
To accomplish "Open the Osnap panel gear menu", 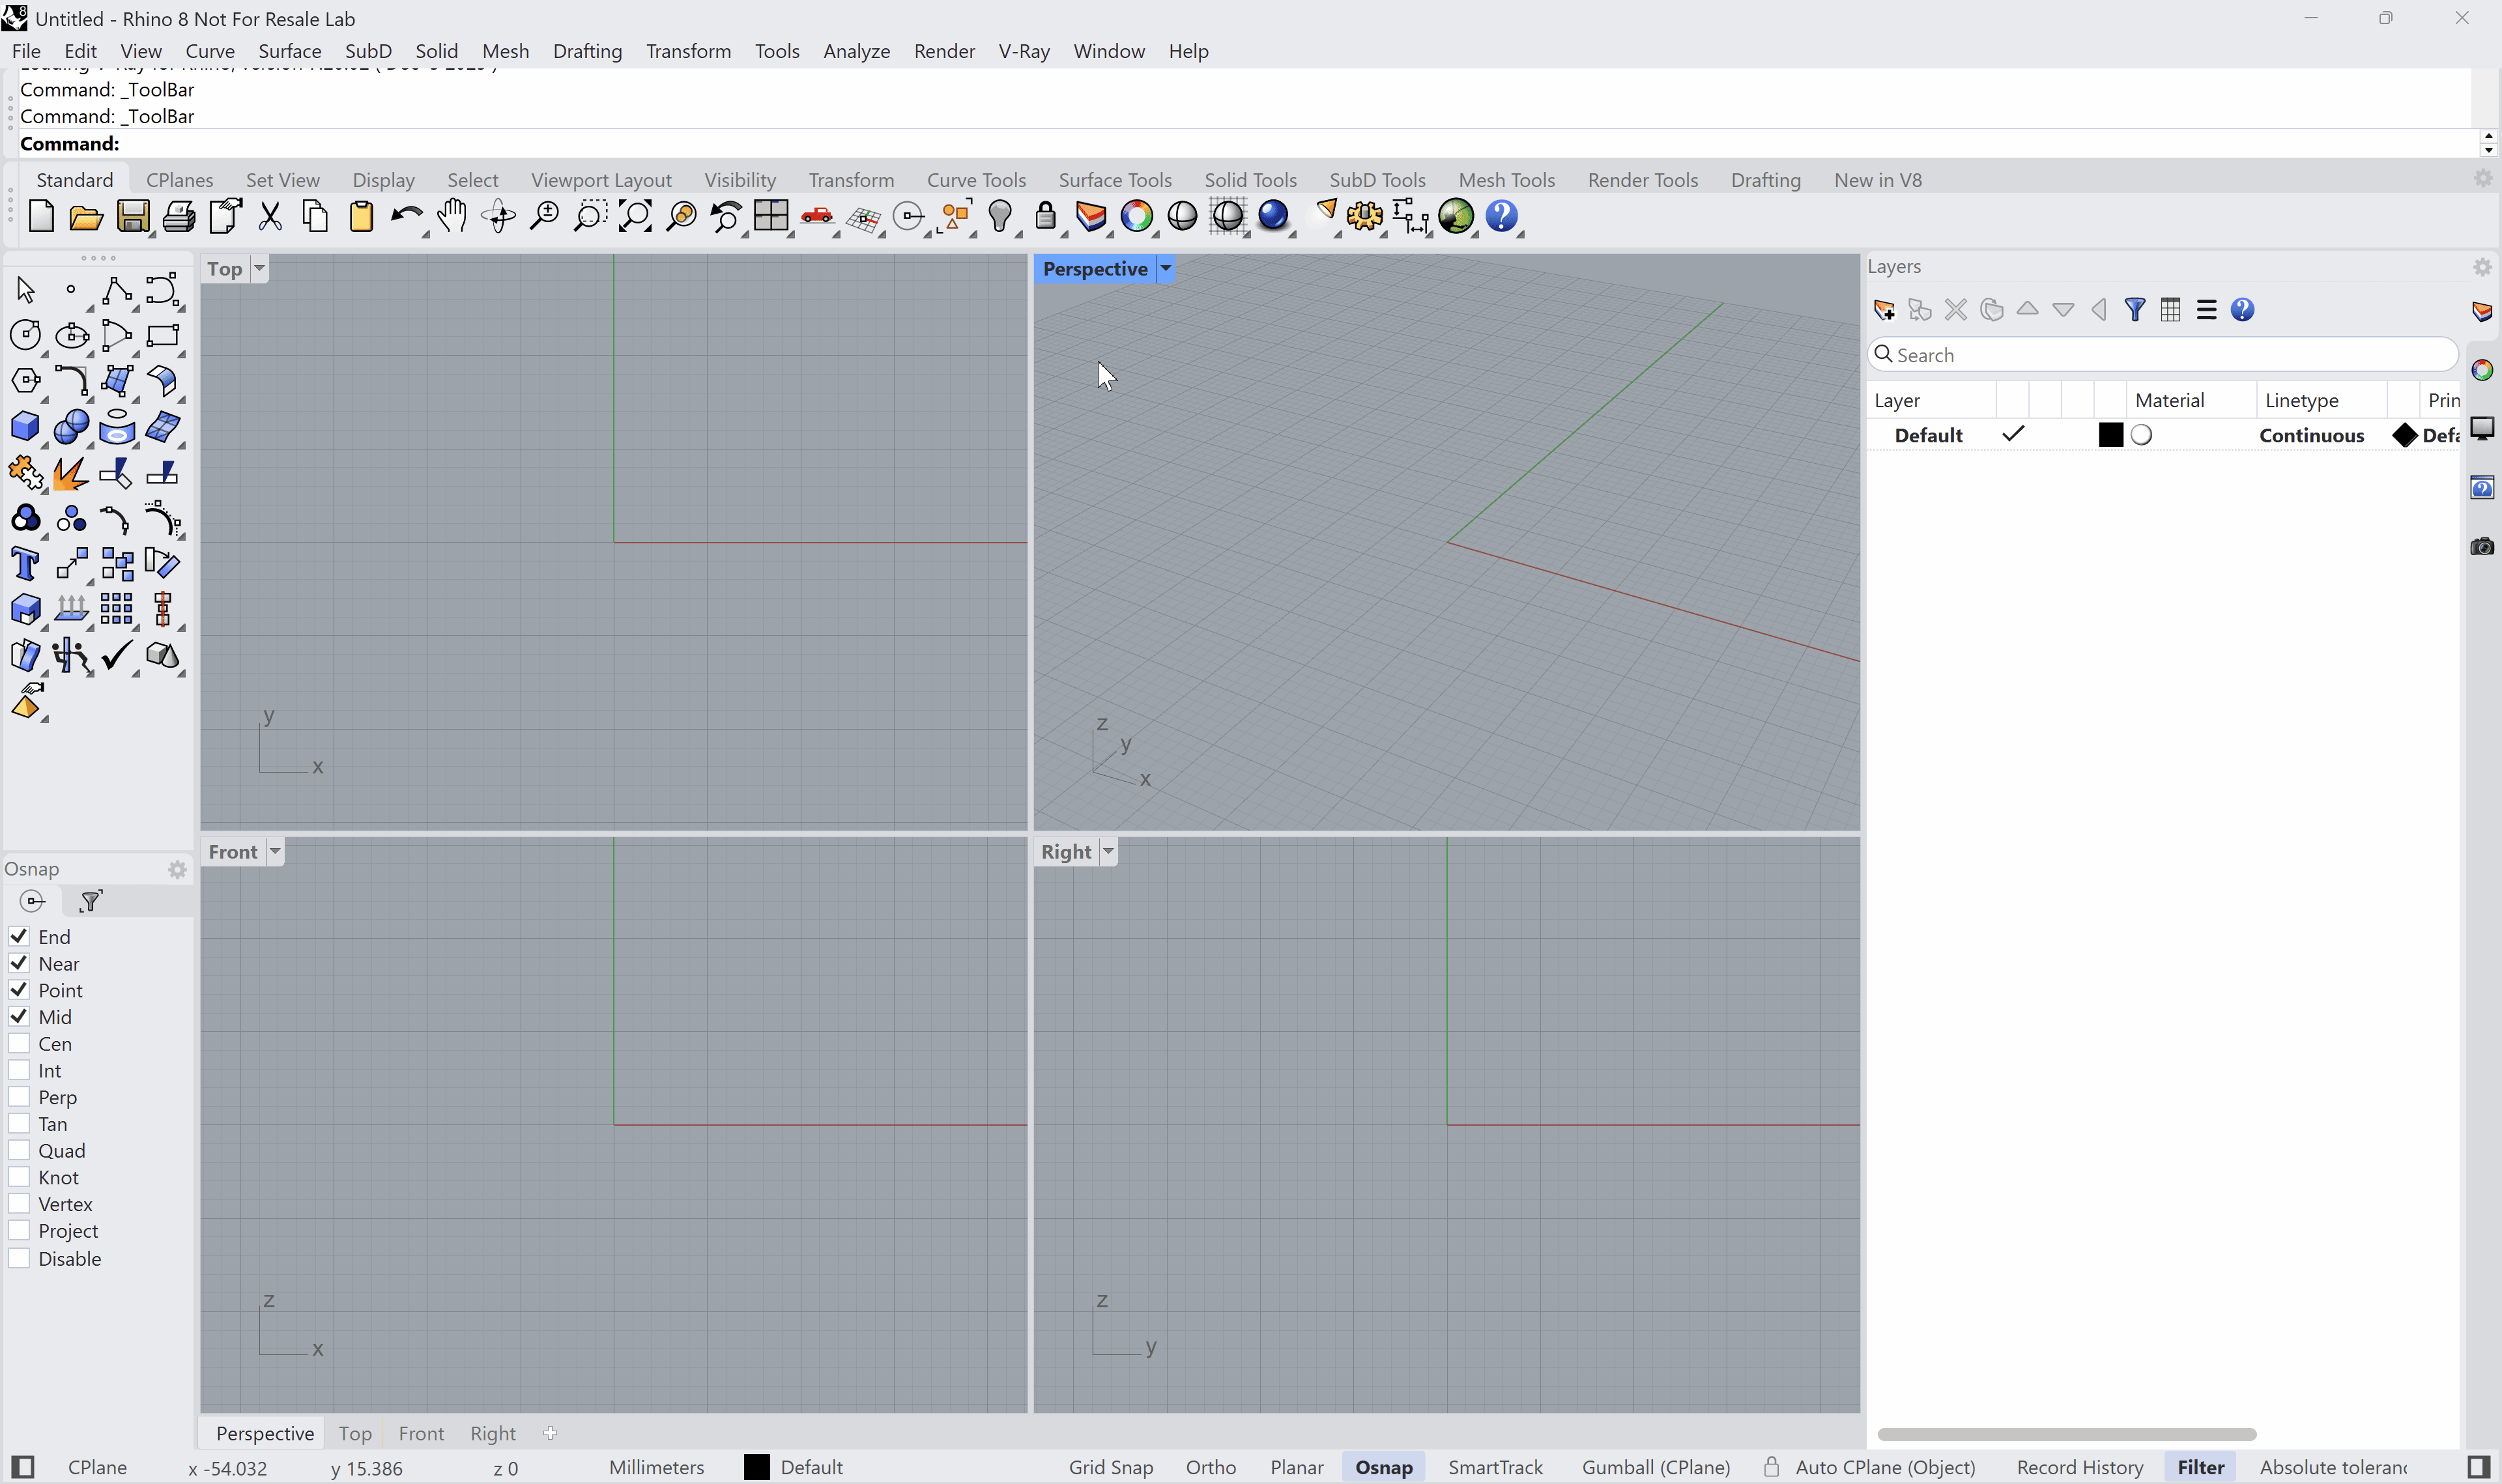I will click(177, 869).
